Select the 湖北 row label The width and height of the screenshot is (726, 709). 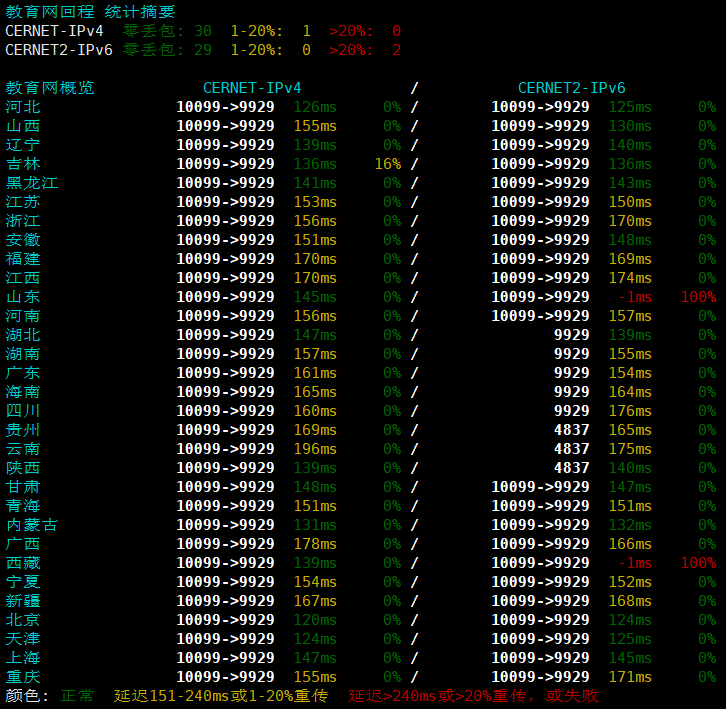pyautogui.click(x=23, y=335)
